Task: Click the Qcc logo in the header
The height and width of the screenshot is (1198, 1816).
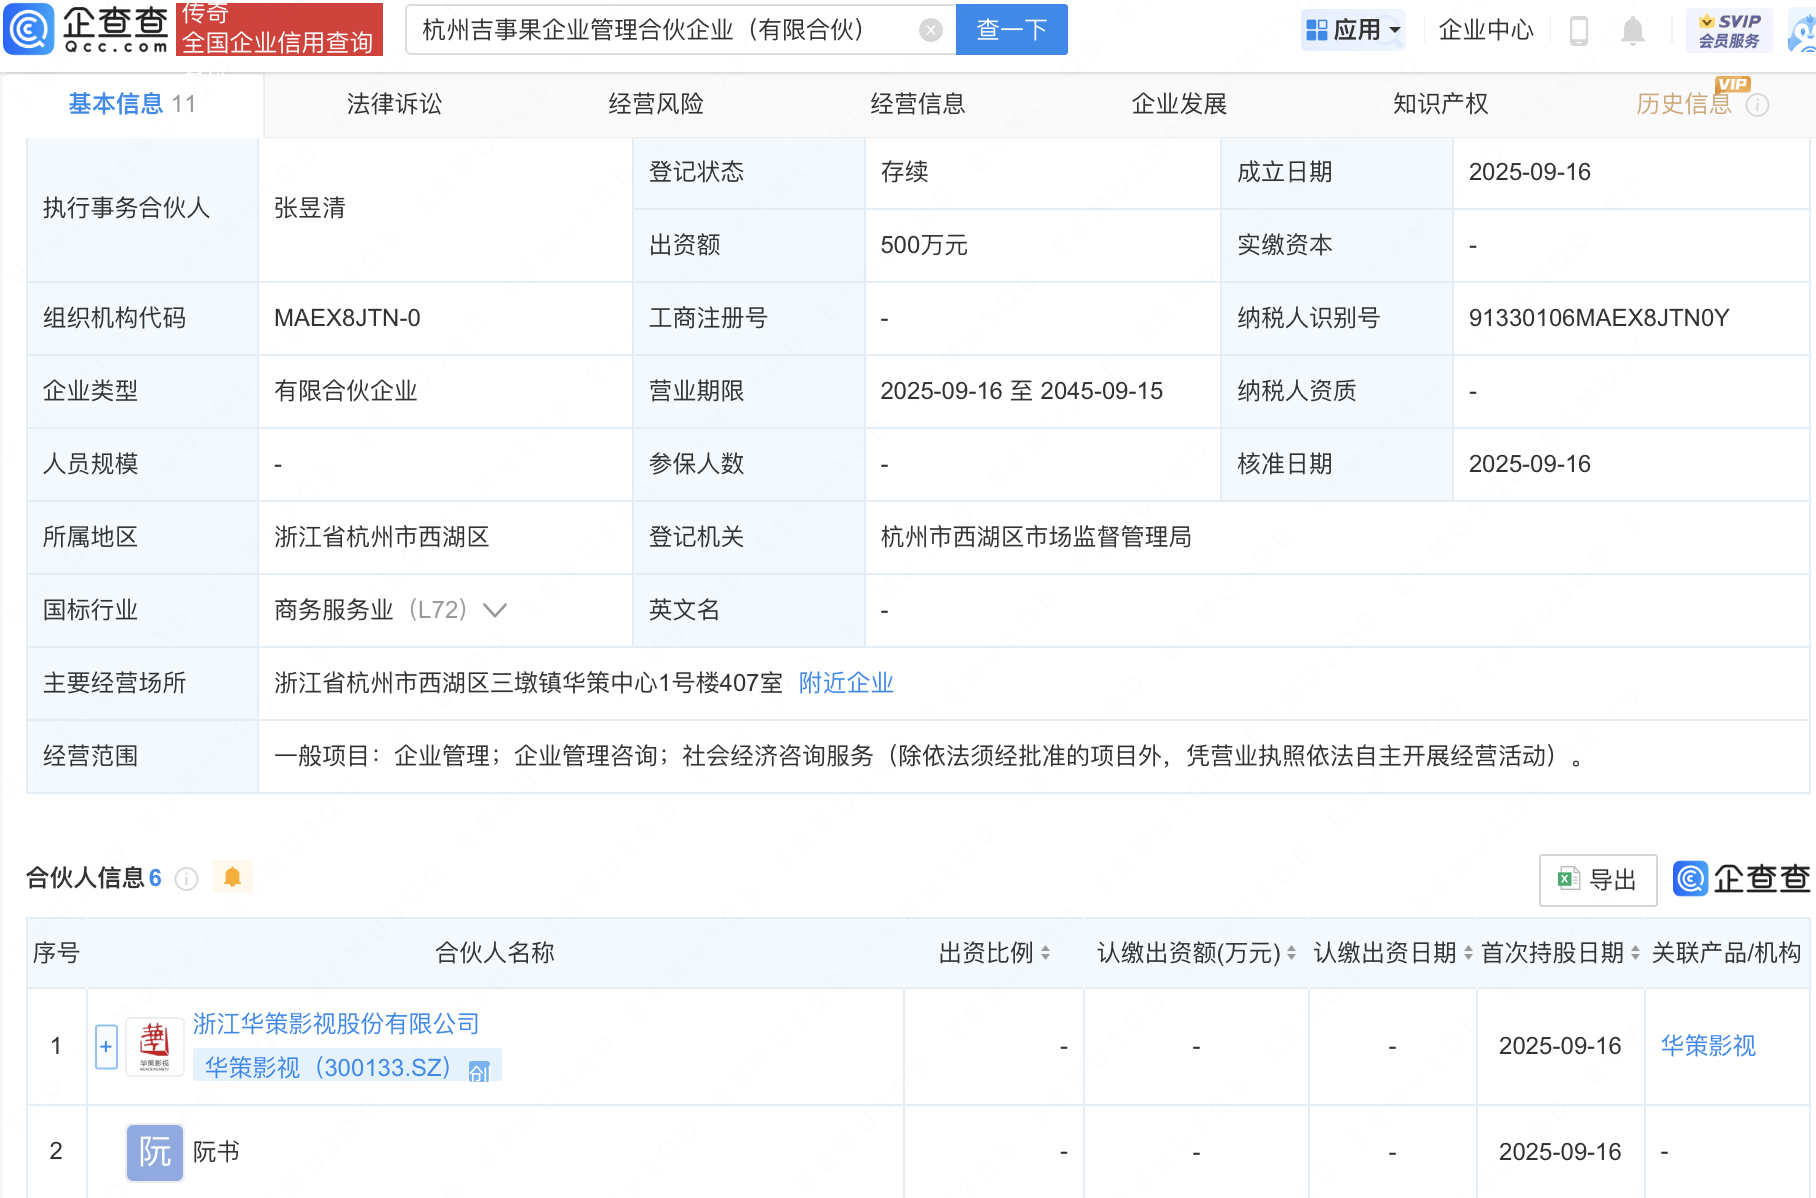Action: (x=86, y=29)
